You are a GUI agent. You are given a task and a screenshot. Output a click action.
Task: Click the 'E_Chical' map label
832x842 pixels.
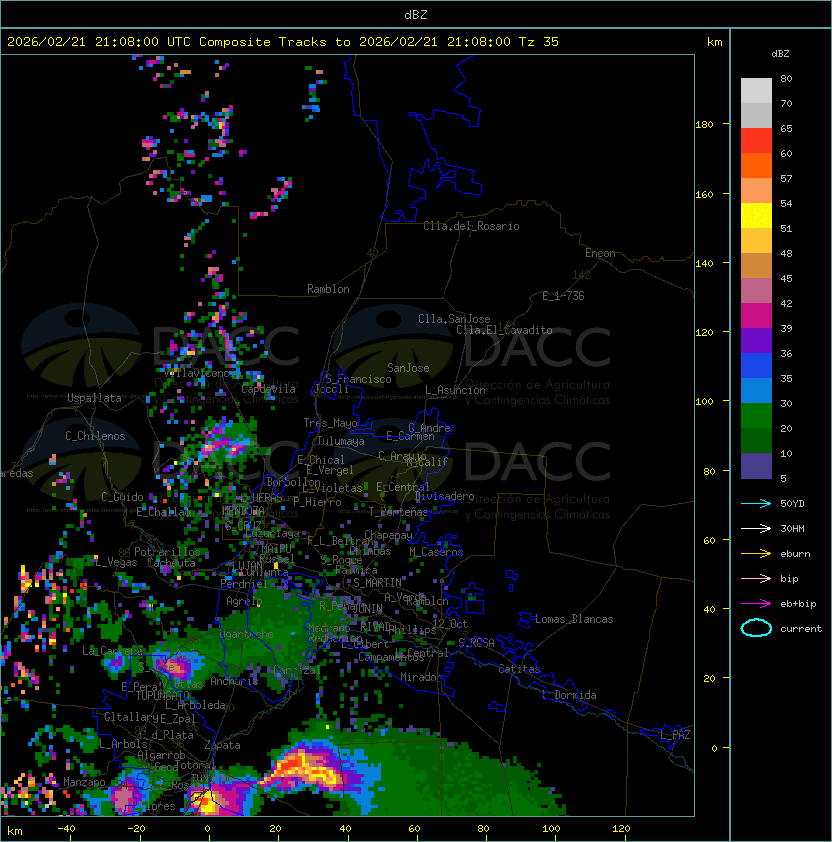321,460
